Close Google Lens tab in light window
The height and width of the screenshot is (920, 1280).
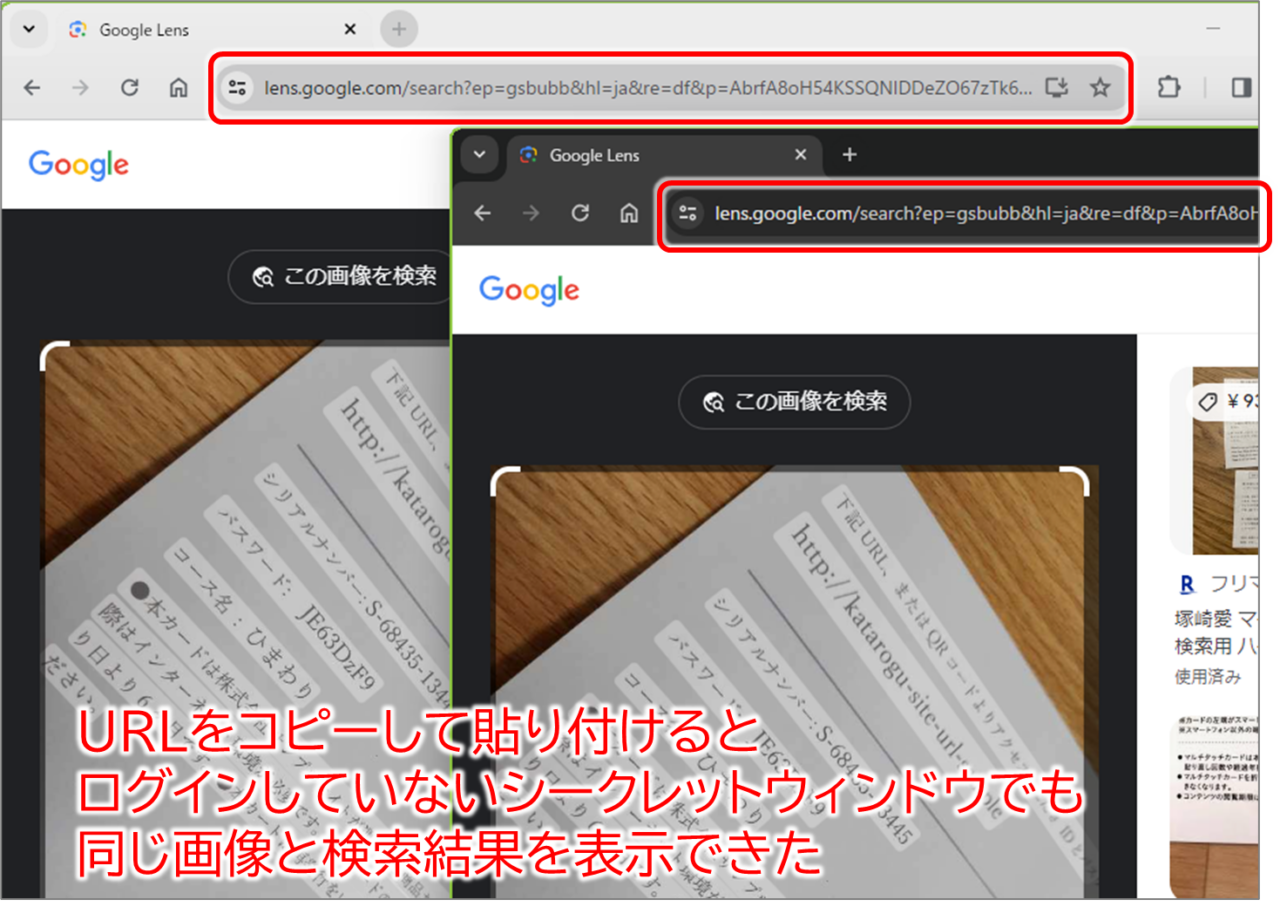(x=350, y=30)
